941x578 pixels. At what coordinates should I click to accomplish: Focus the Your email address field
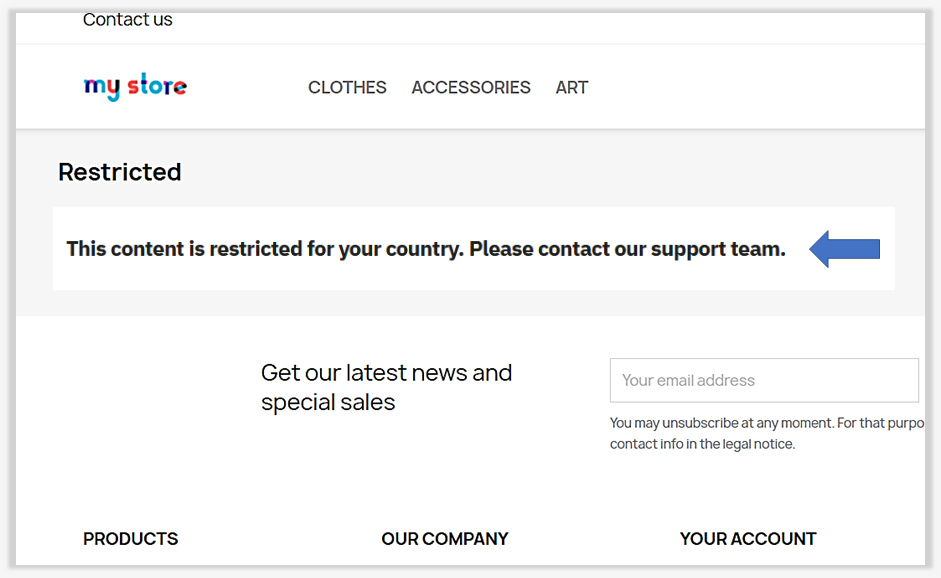[764, 380]
